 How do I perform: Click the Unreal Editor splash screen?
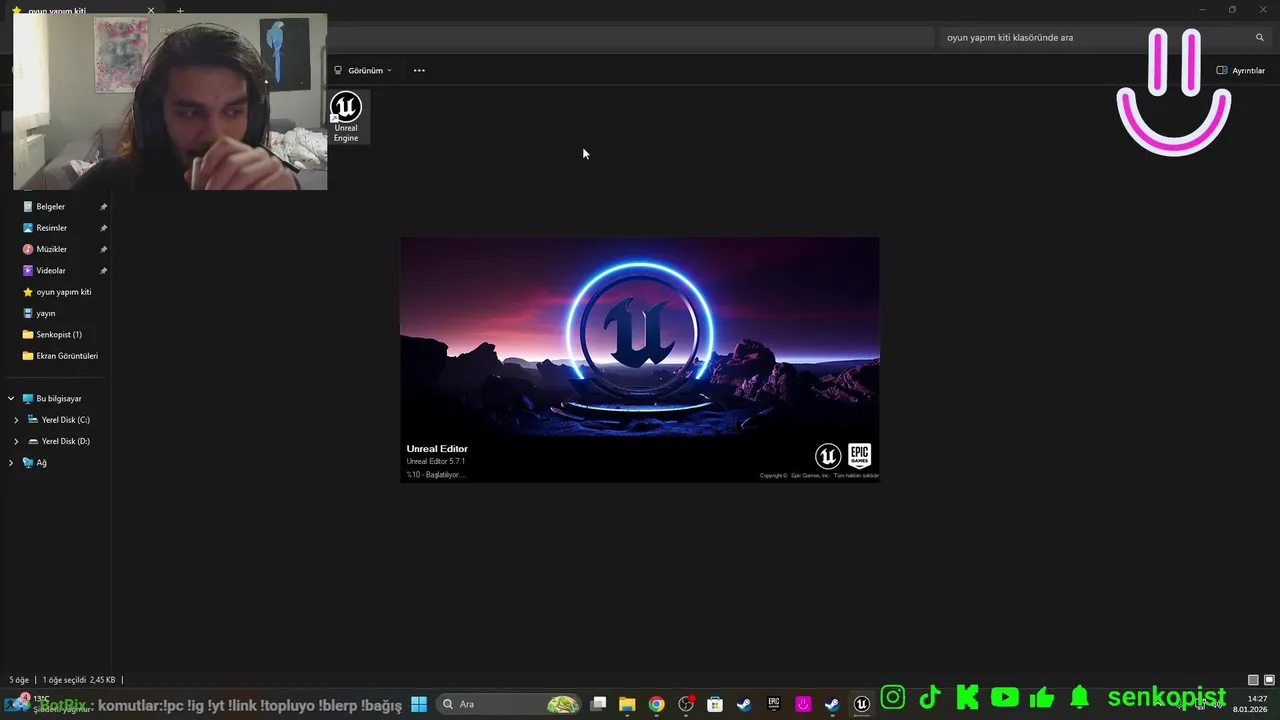click(640, 359)
